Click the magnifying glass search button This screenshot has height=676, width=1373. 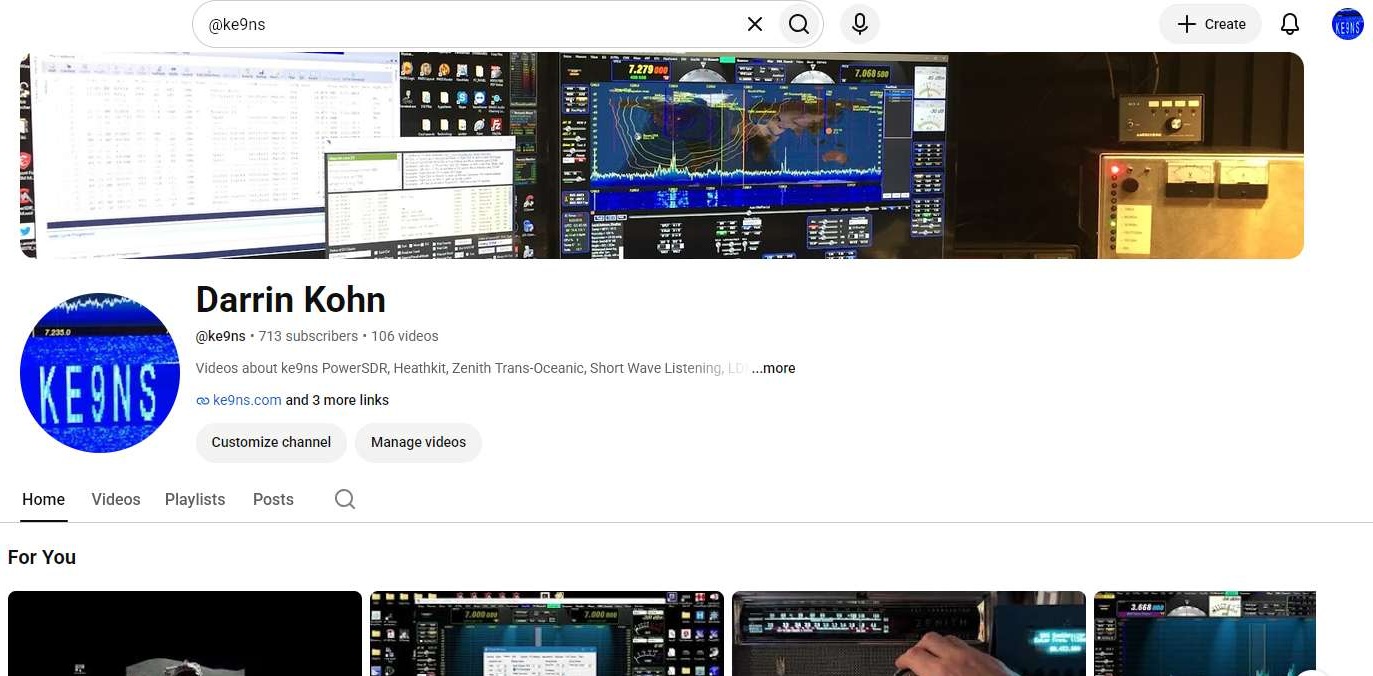[x=798, y=24]
